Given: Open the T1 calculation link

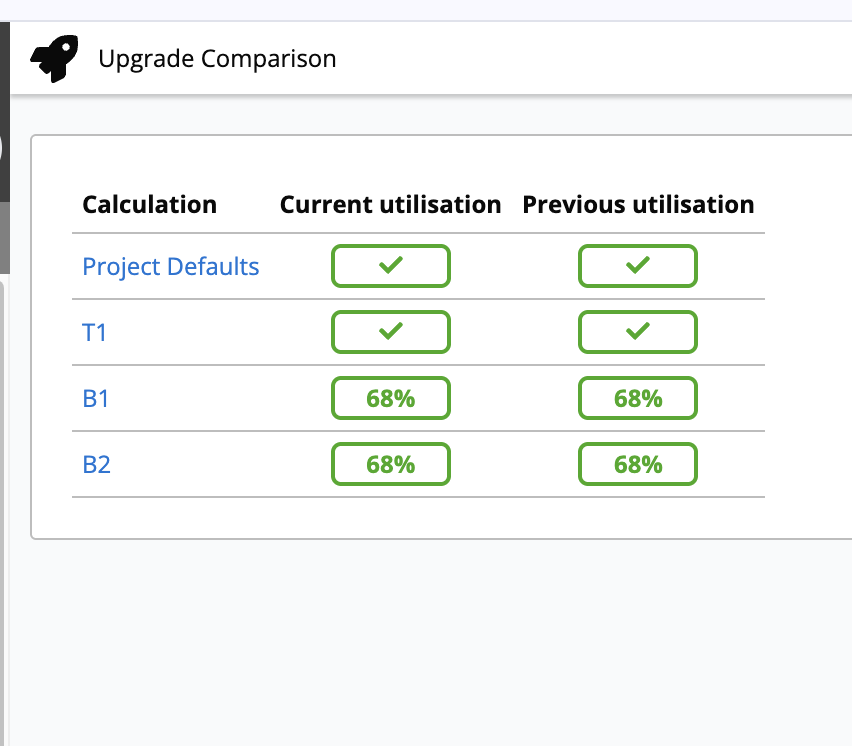Looking at the screenshot, I should (95, 333).
